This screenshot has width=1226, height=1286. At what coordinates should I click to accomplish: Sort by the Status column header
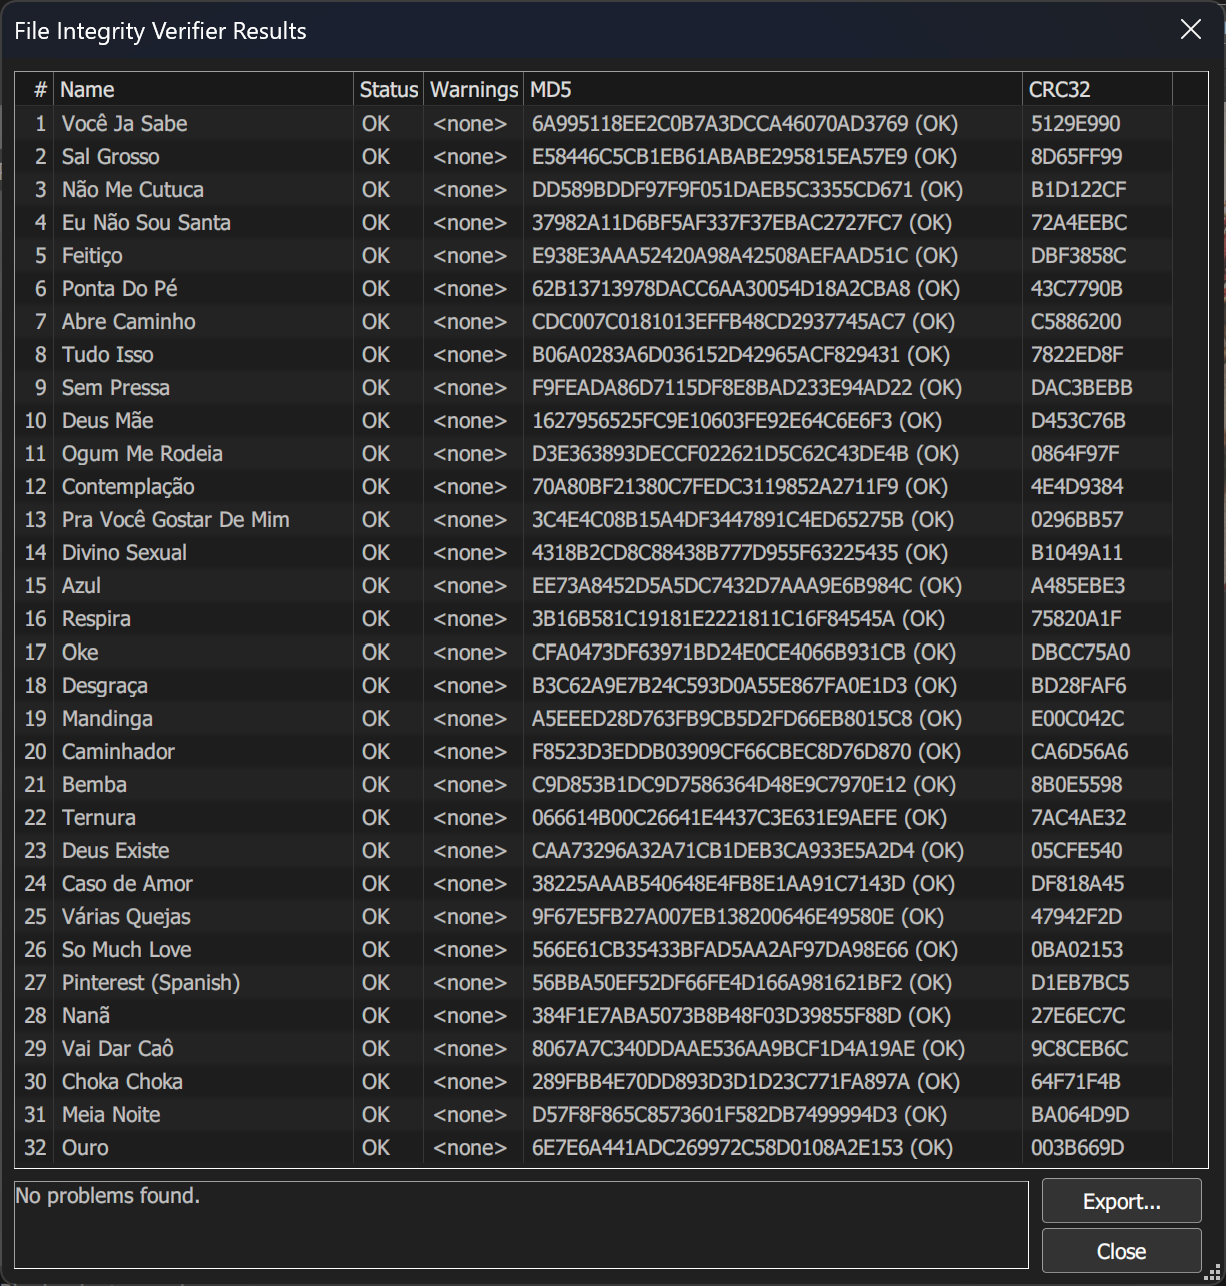389,89
